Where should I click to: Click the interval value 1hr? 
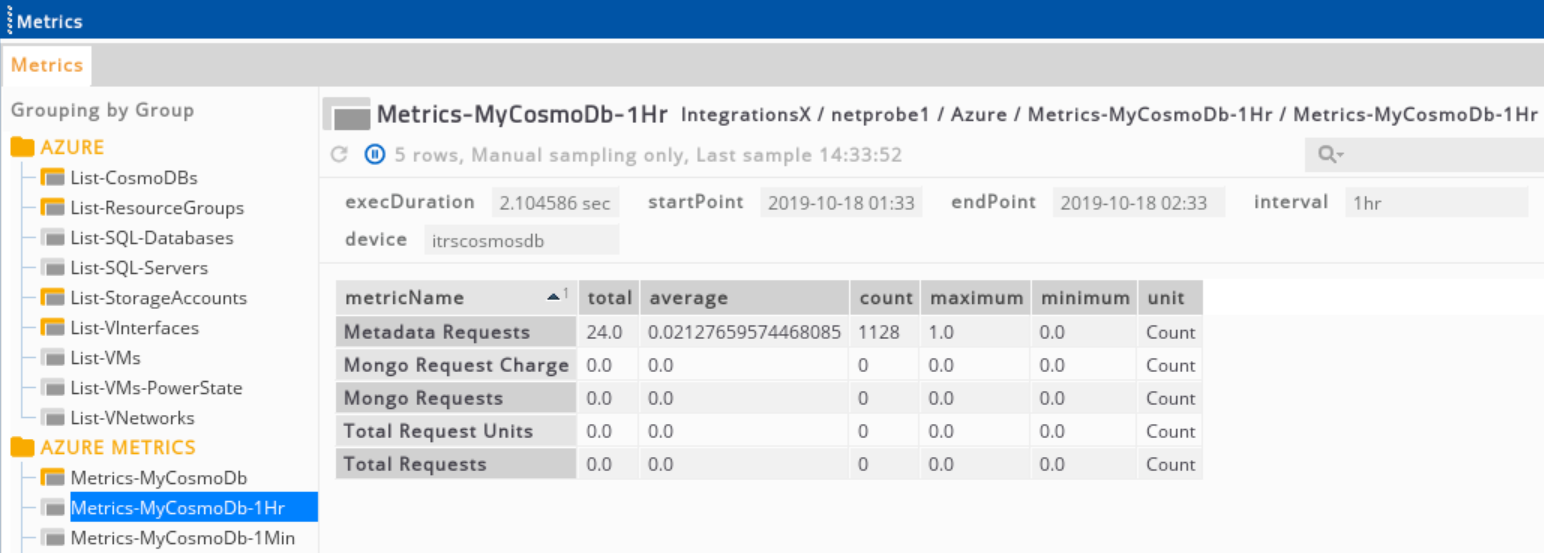pyautogui.click(x=1436, y=203)
